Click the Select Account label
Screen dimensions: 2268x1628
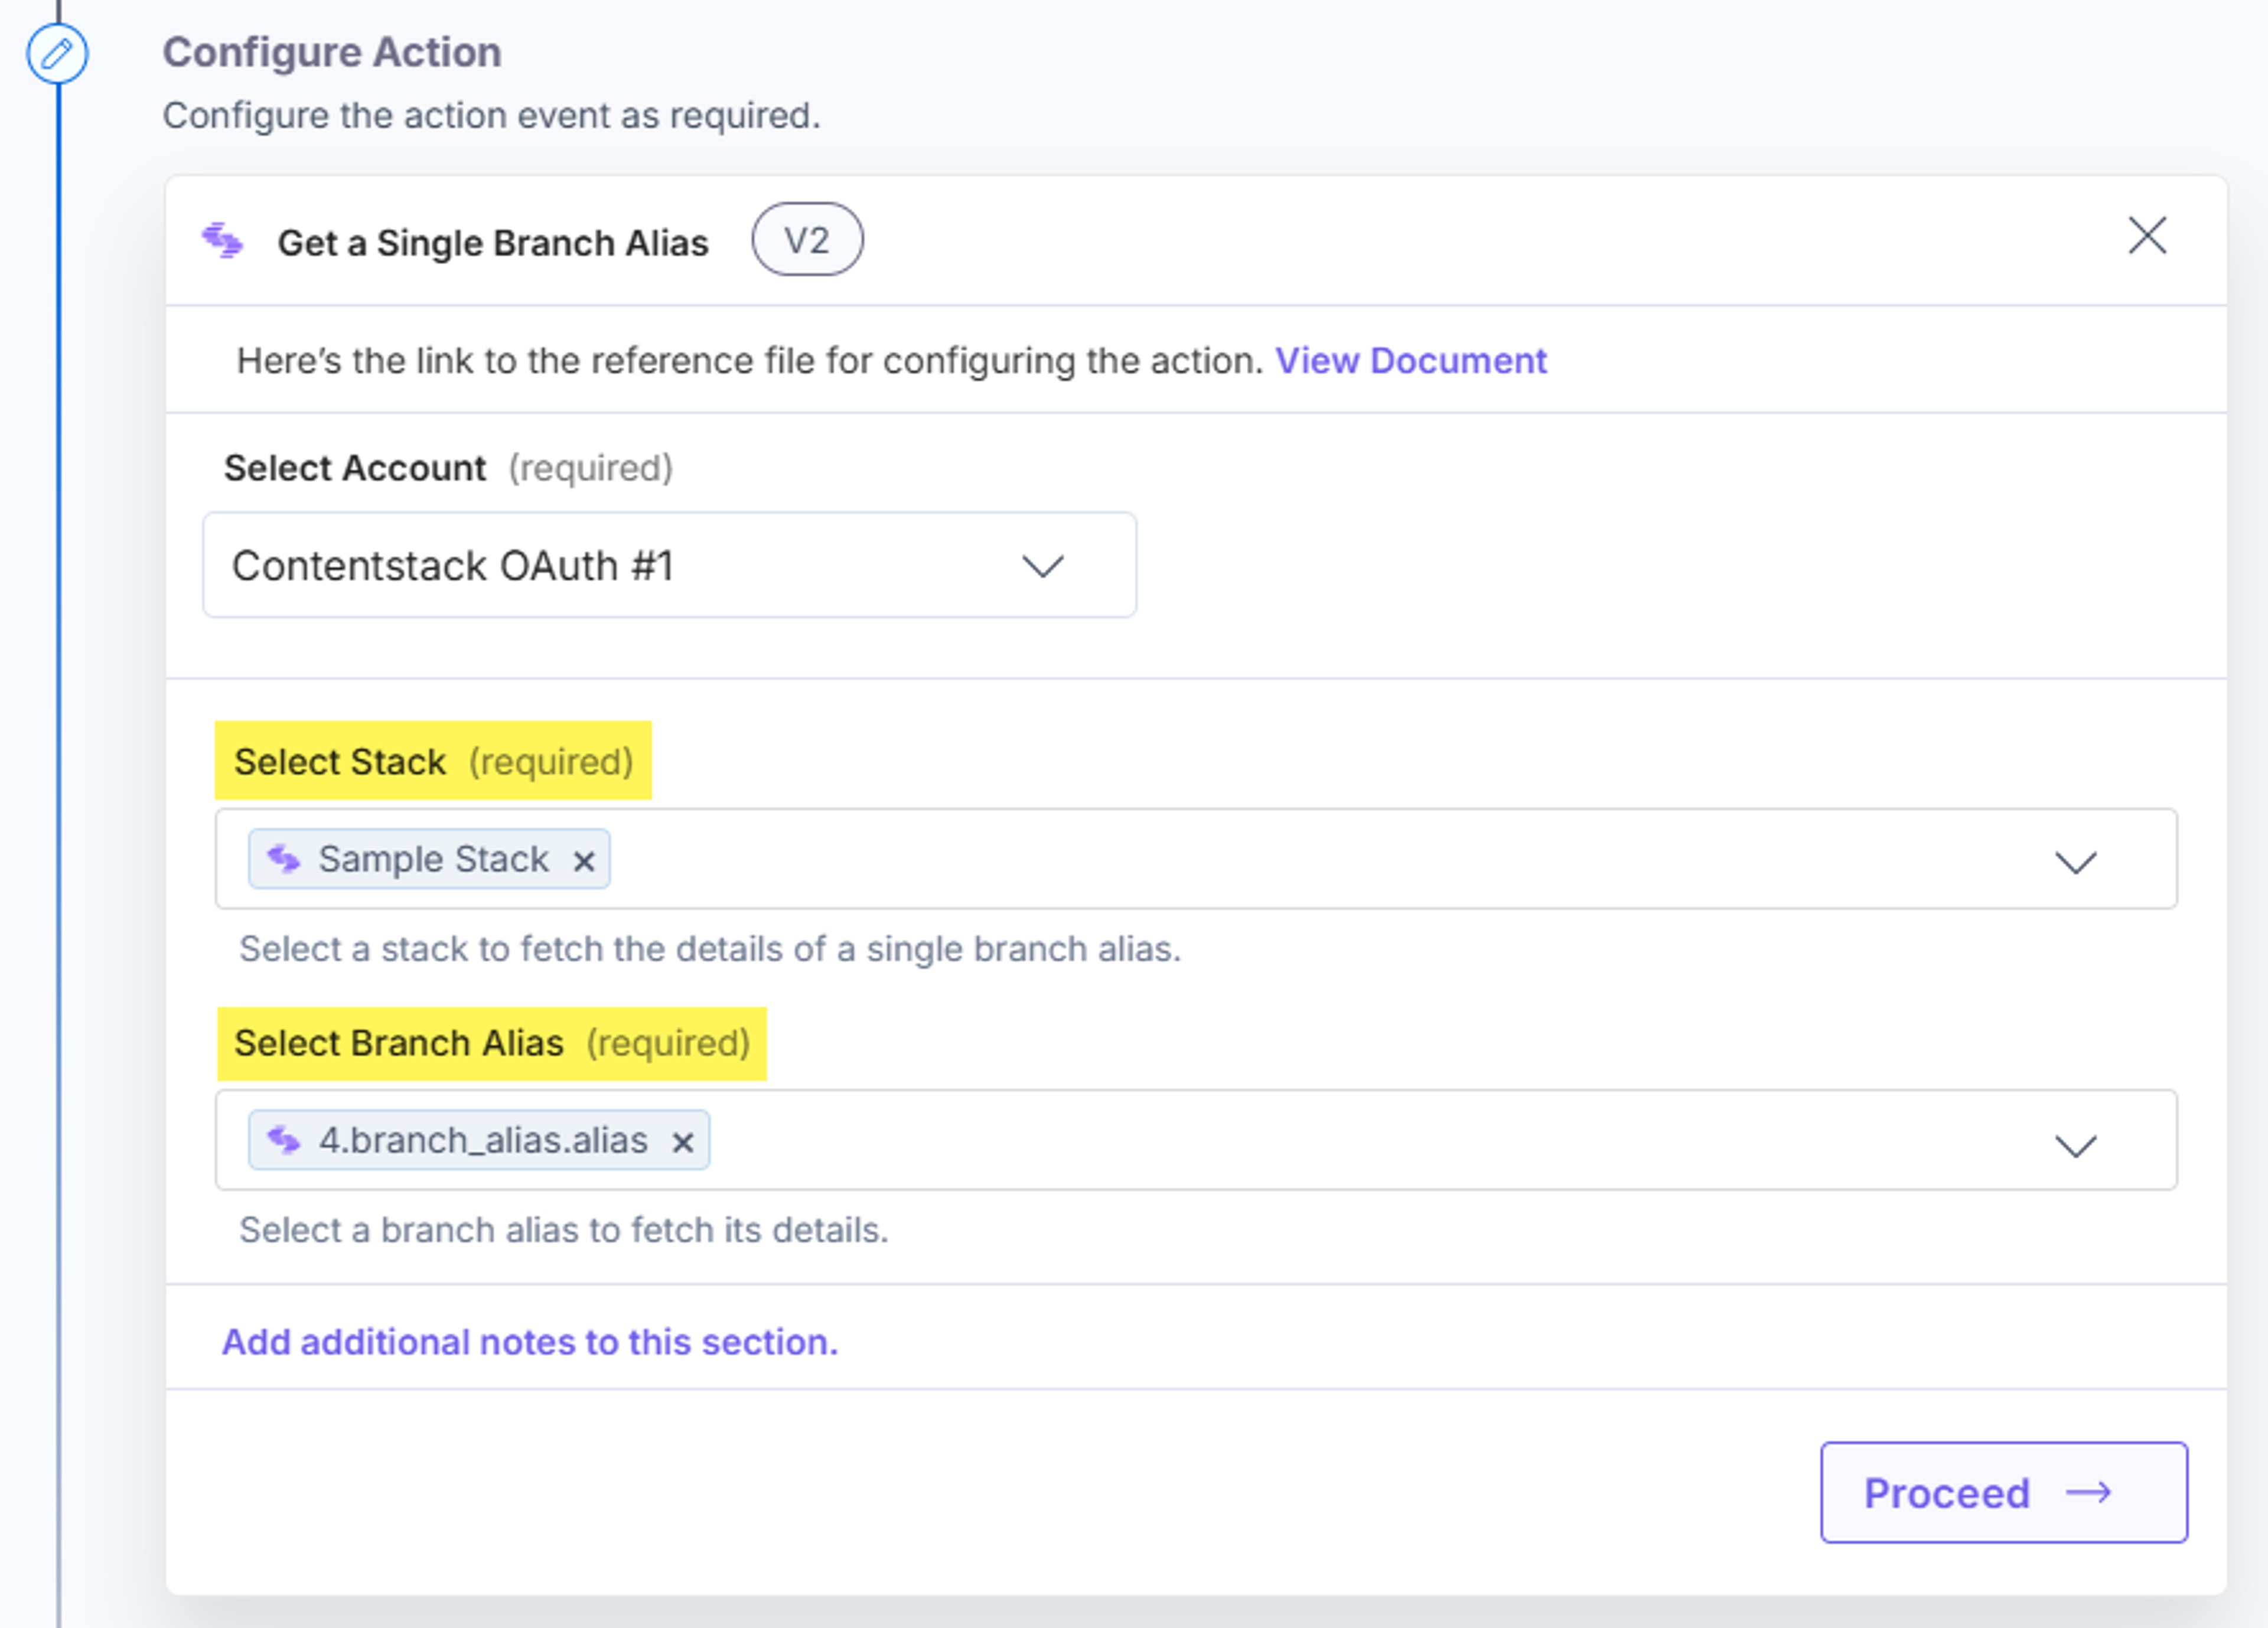(355, 468)
